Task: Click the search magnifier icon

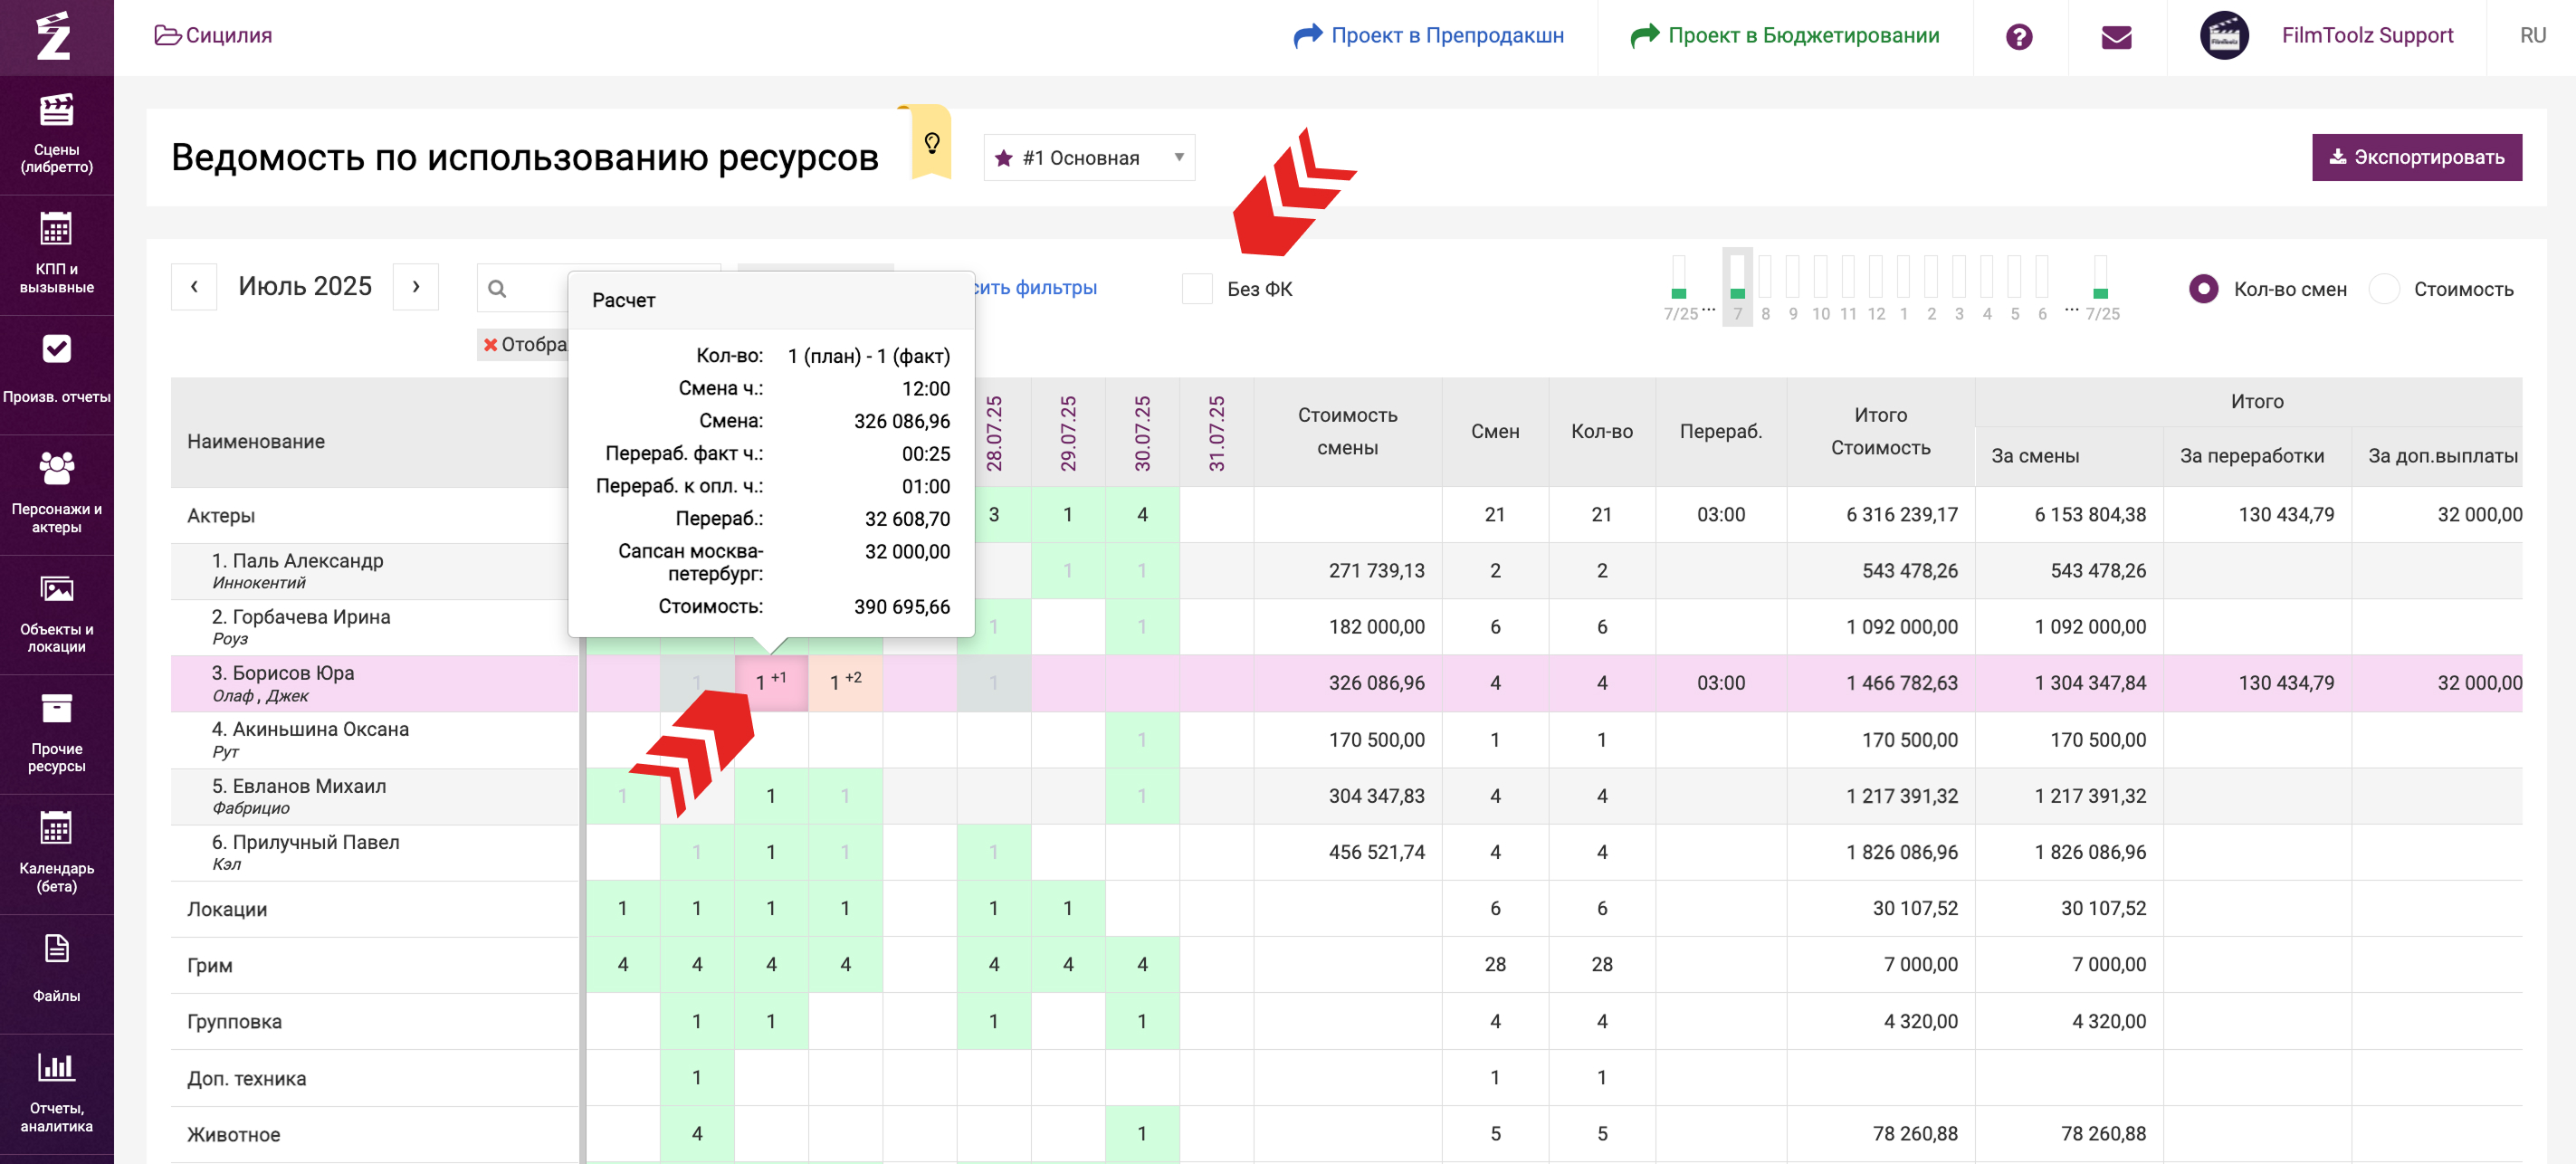Action: click(497, 289)
